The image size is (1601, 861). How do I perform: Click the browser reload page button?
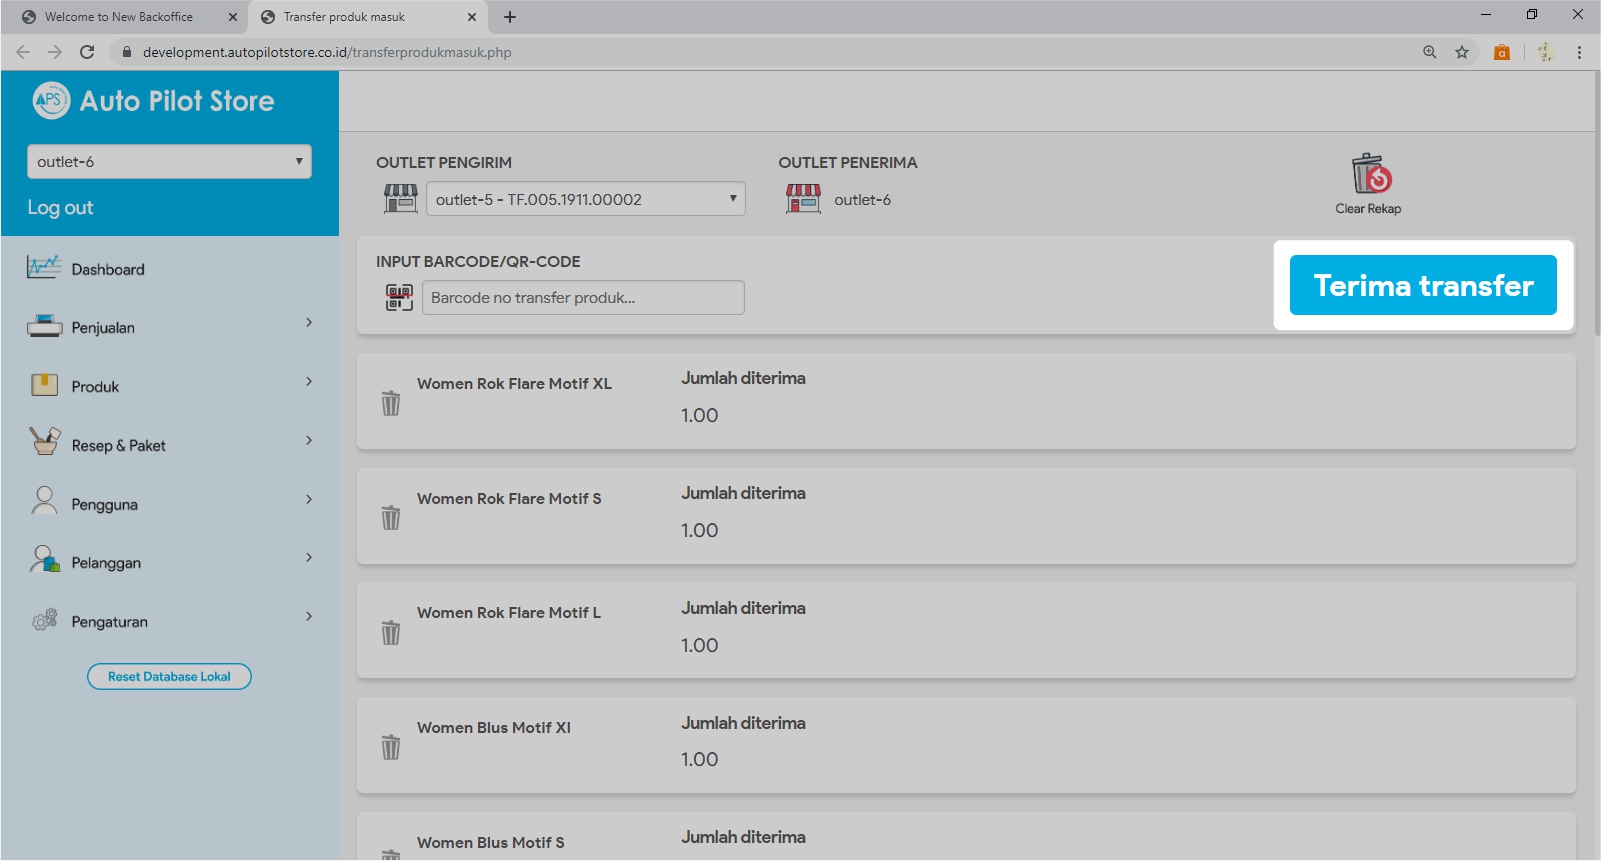click(87, 52)
